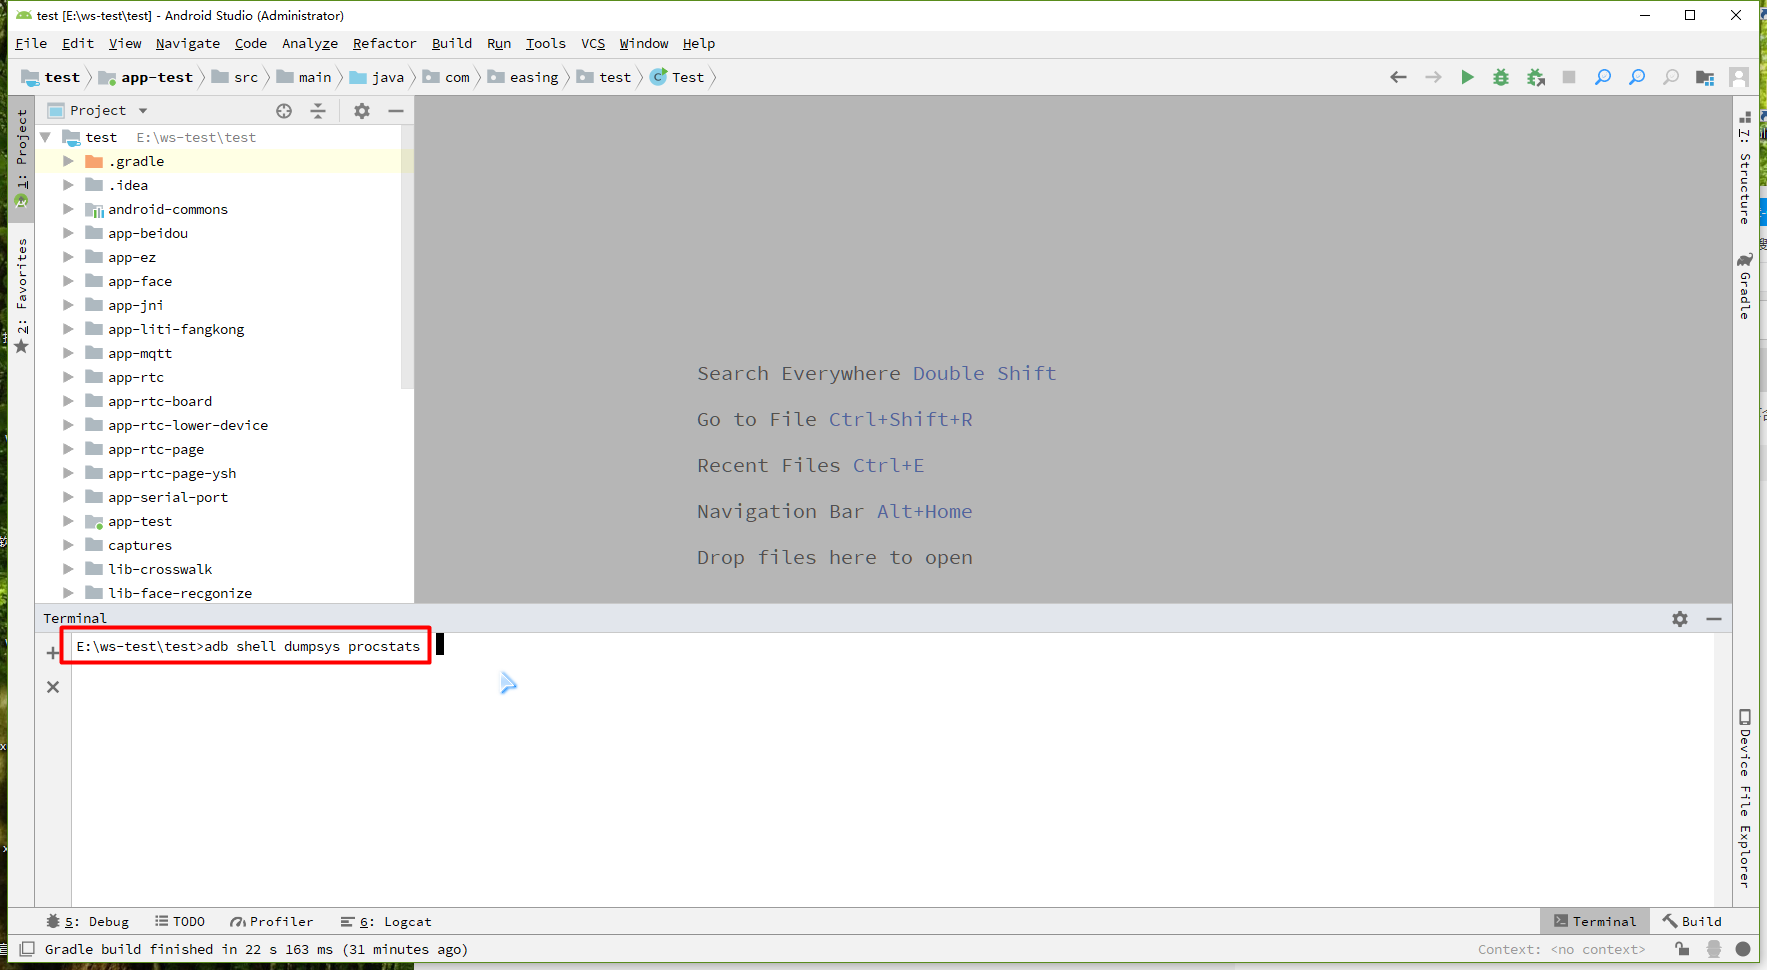Open the File menu

point(31,44)
